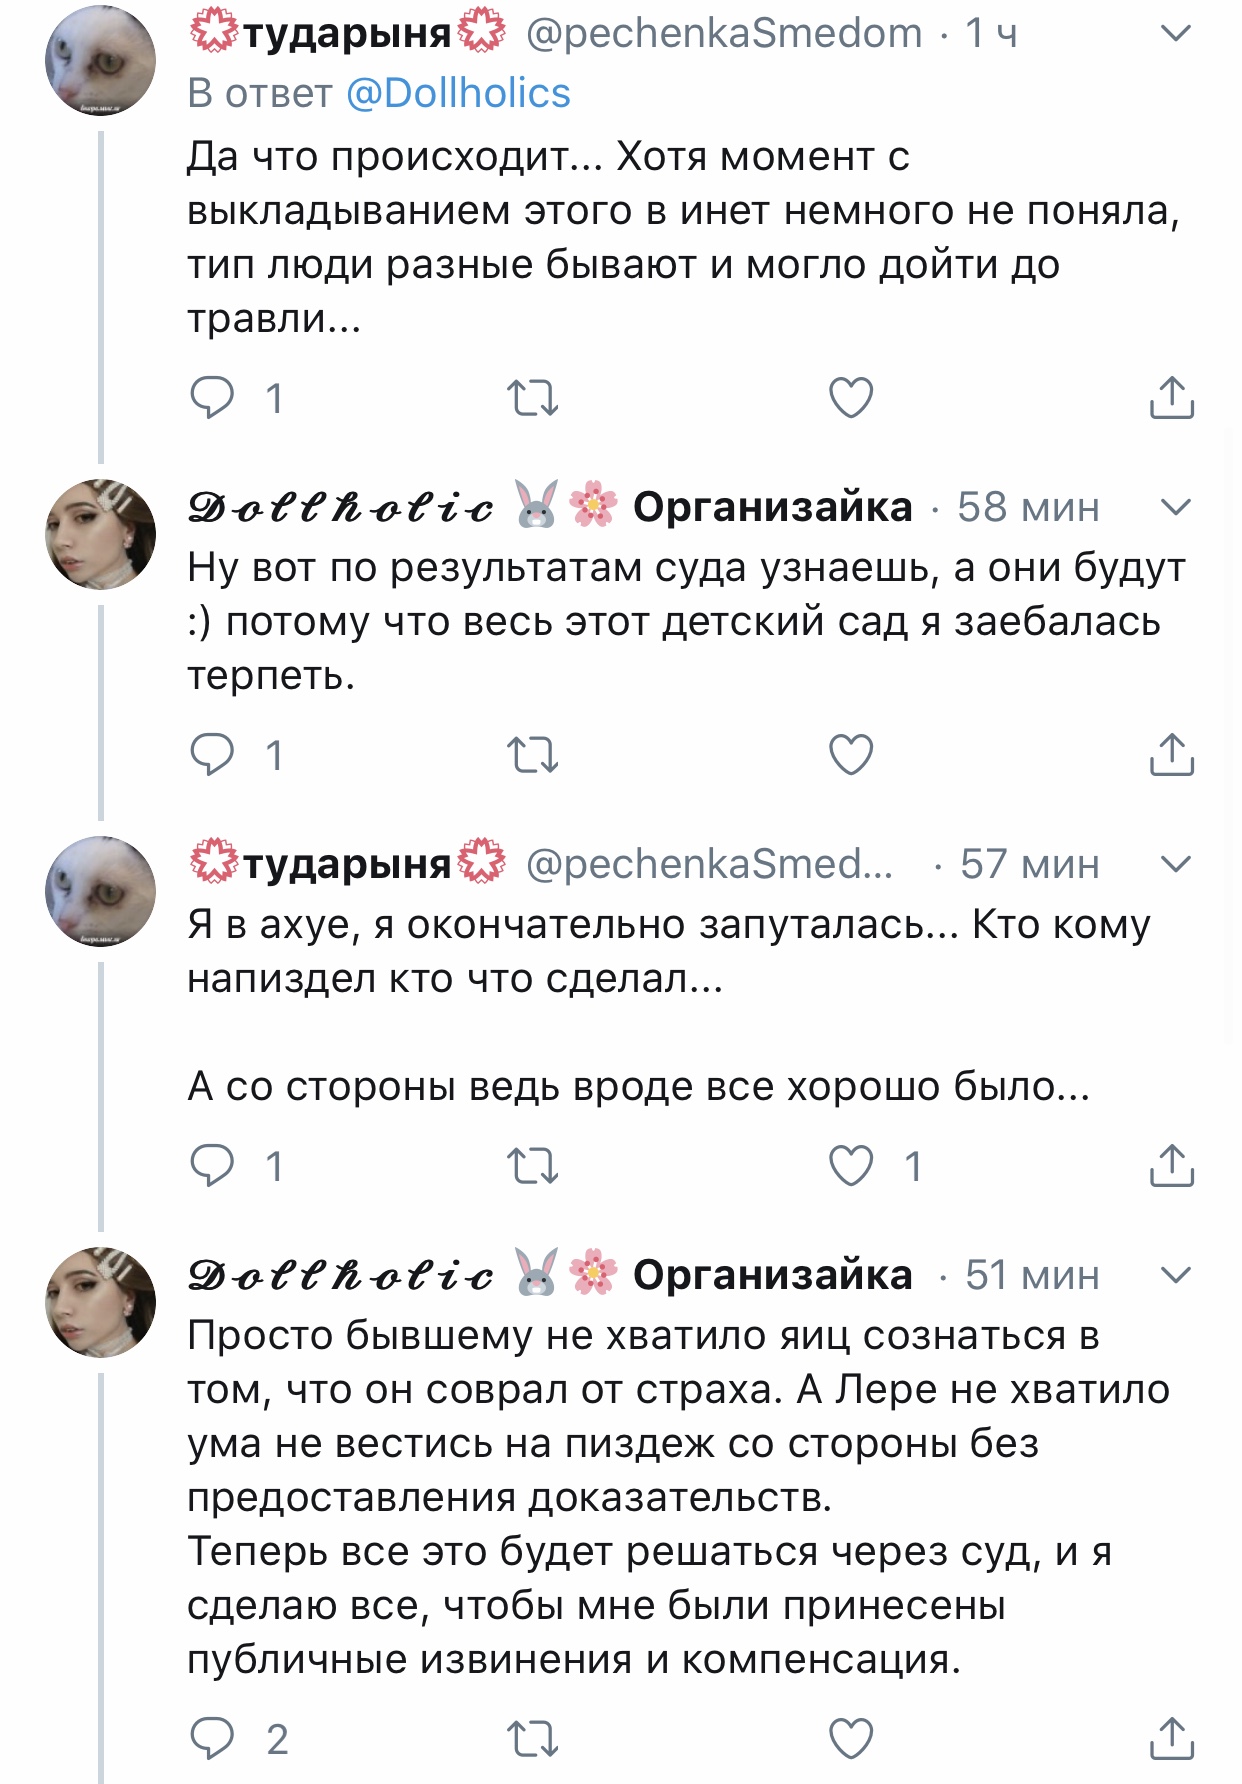Like the 57 мин tweet with one like
Image resolution: width=1242 pixels, height=1784 pixels.
(x=851, y=1166)
